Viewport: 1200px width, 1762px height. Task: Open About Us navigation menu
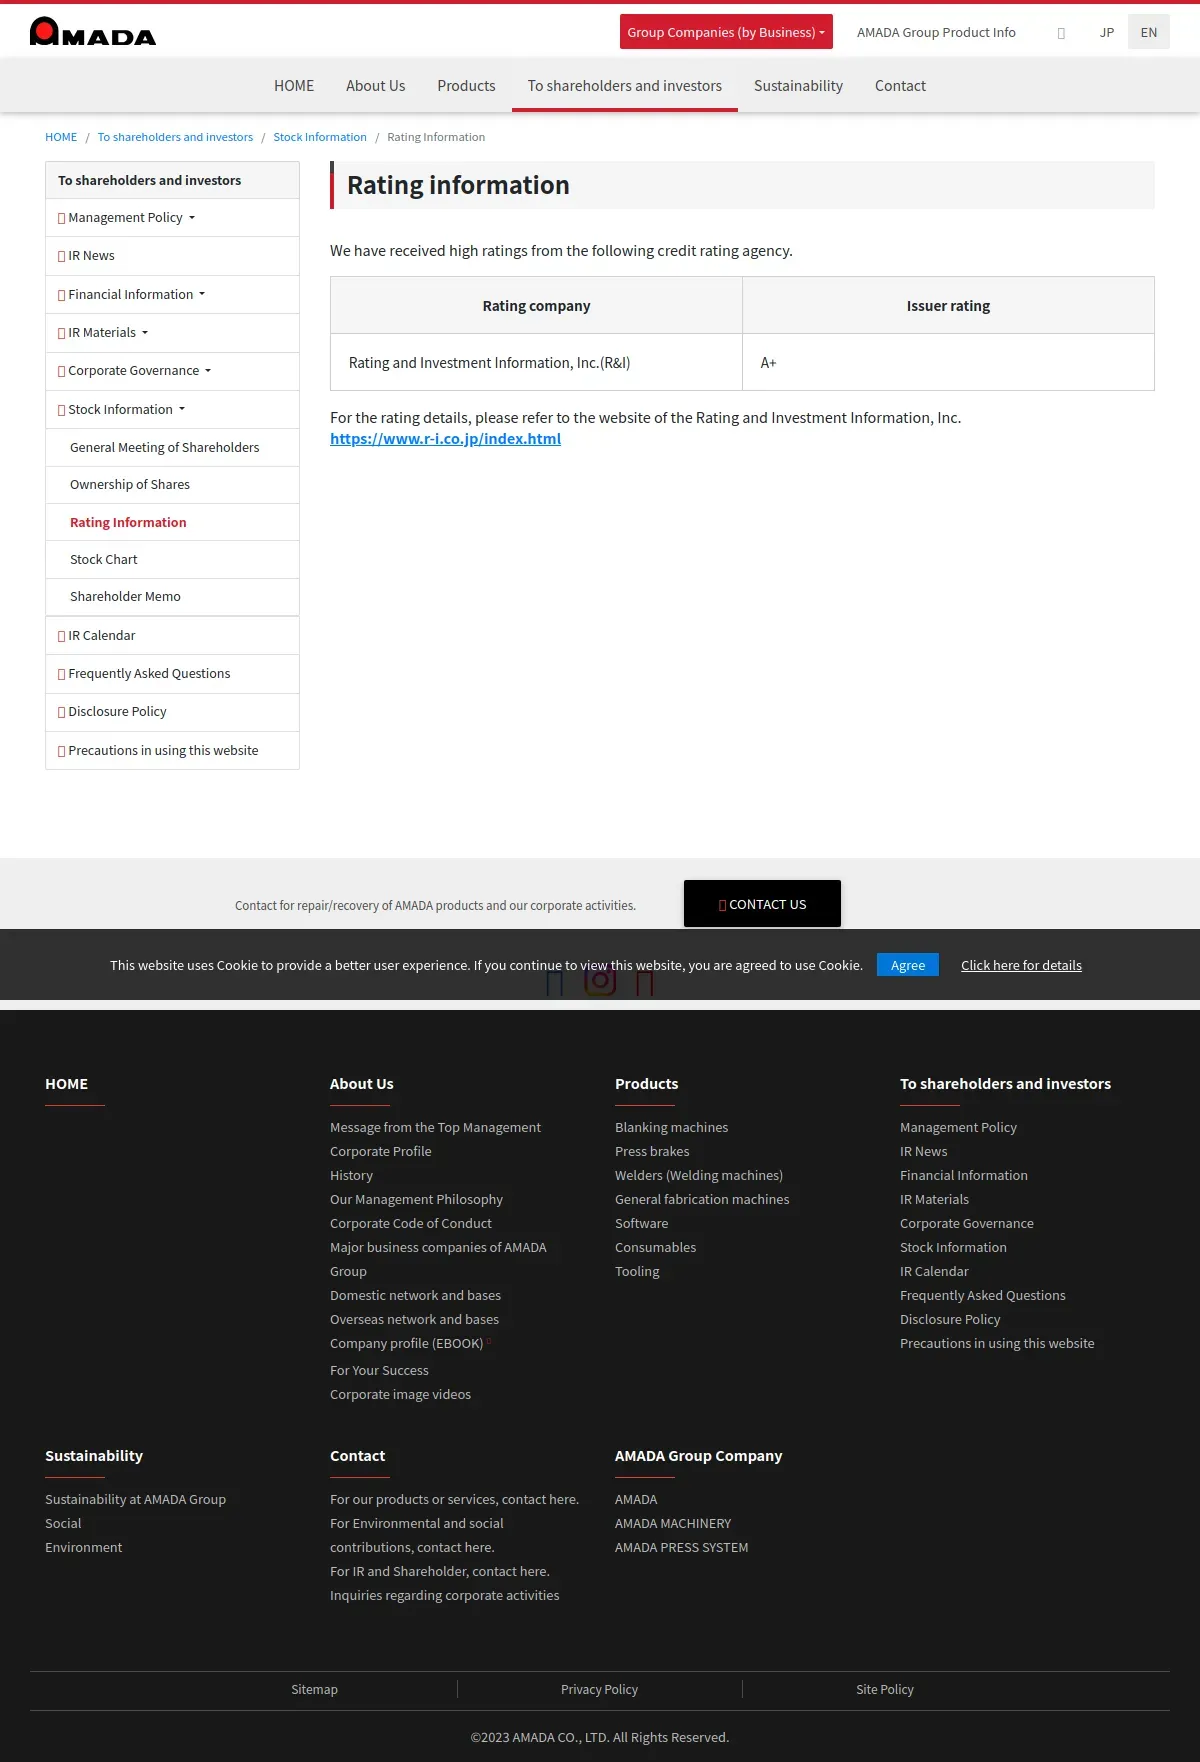375,86
